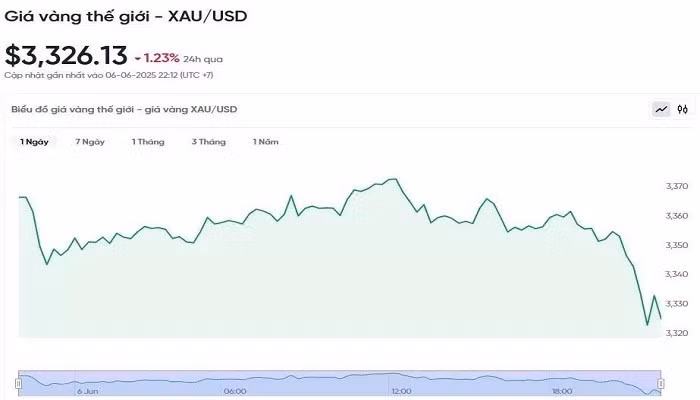Click the 'Giá vàng thế giới - XAU/USD' heading
This screenshot has width=700, height=400.
(x=126, y=15)
